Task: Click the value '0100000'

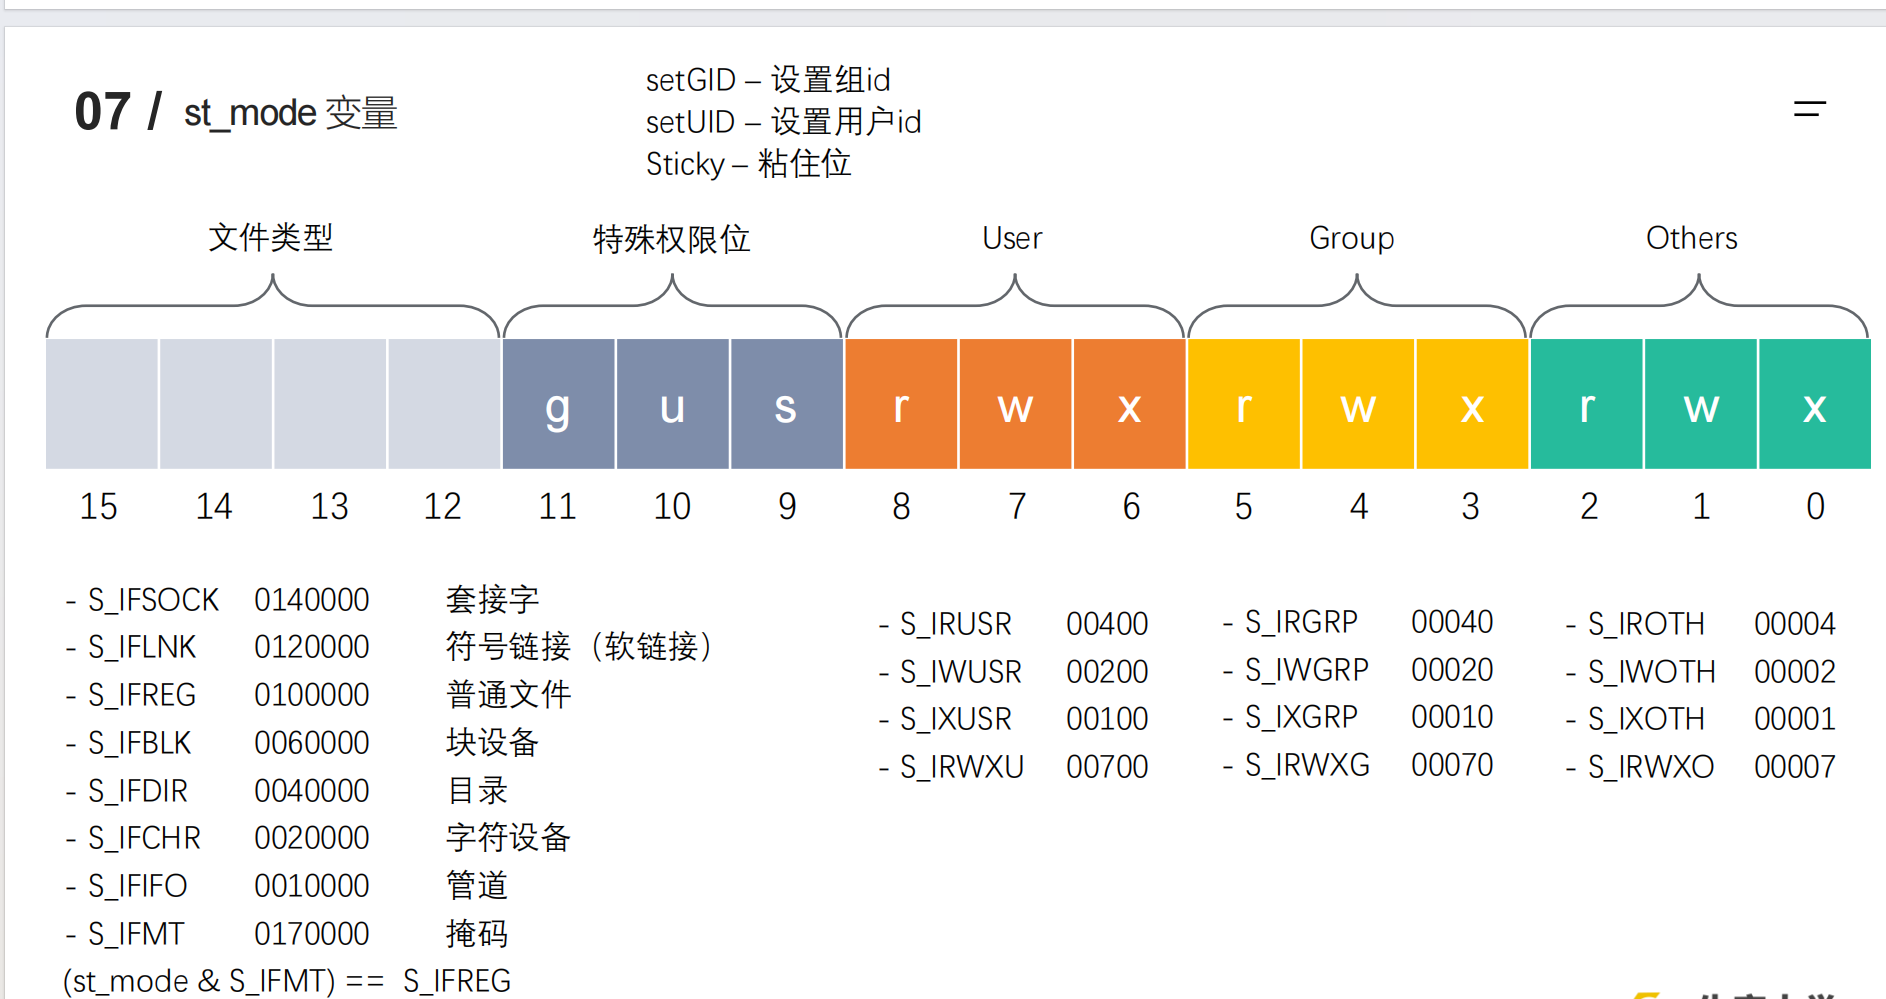Action: (312, 695)
